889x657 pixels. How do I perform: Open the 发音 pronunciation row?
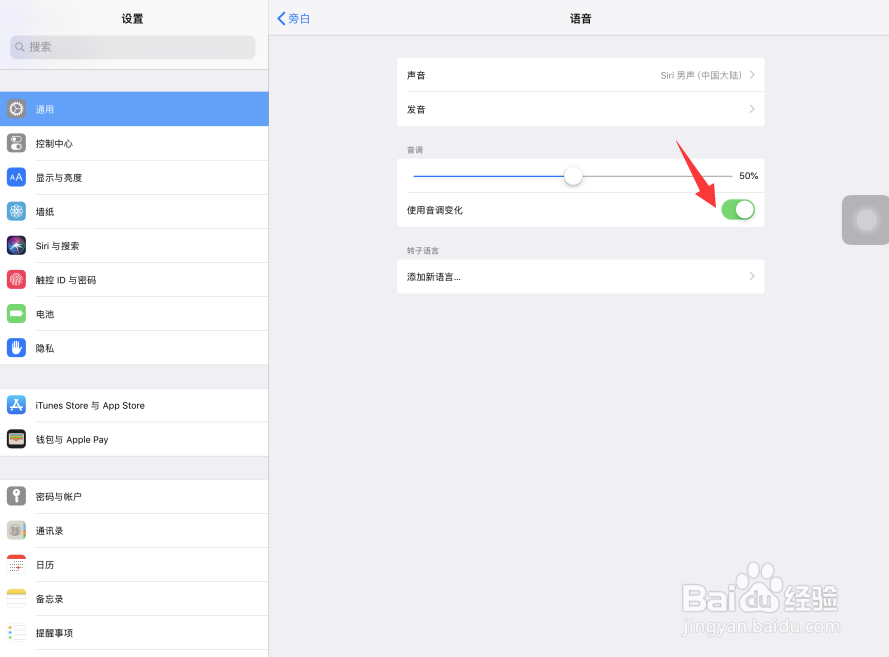[581, 109]
